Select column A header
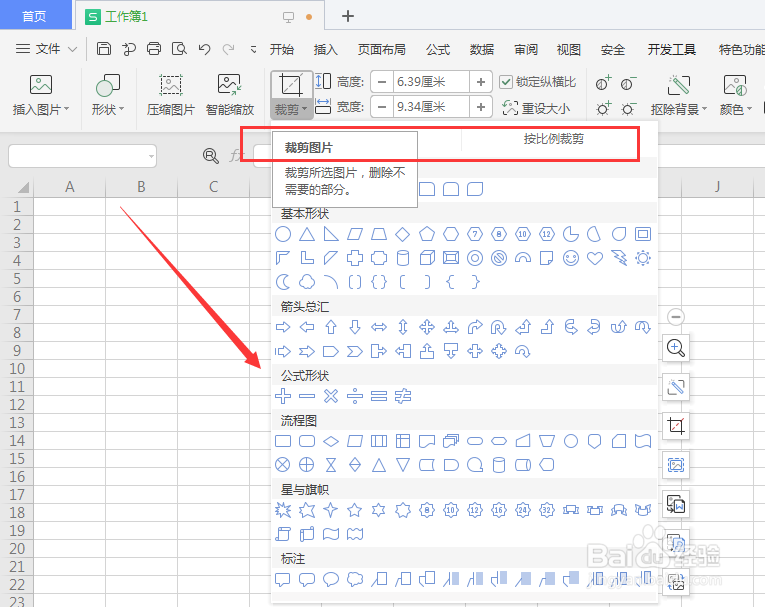Image resolution: width=765 pixels, height=607 pixels. (x=70, y=187)
